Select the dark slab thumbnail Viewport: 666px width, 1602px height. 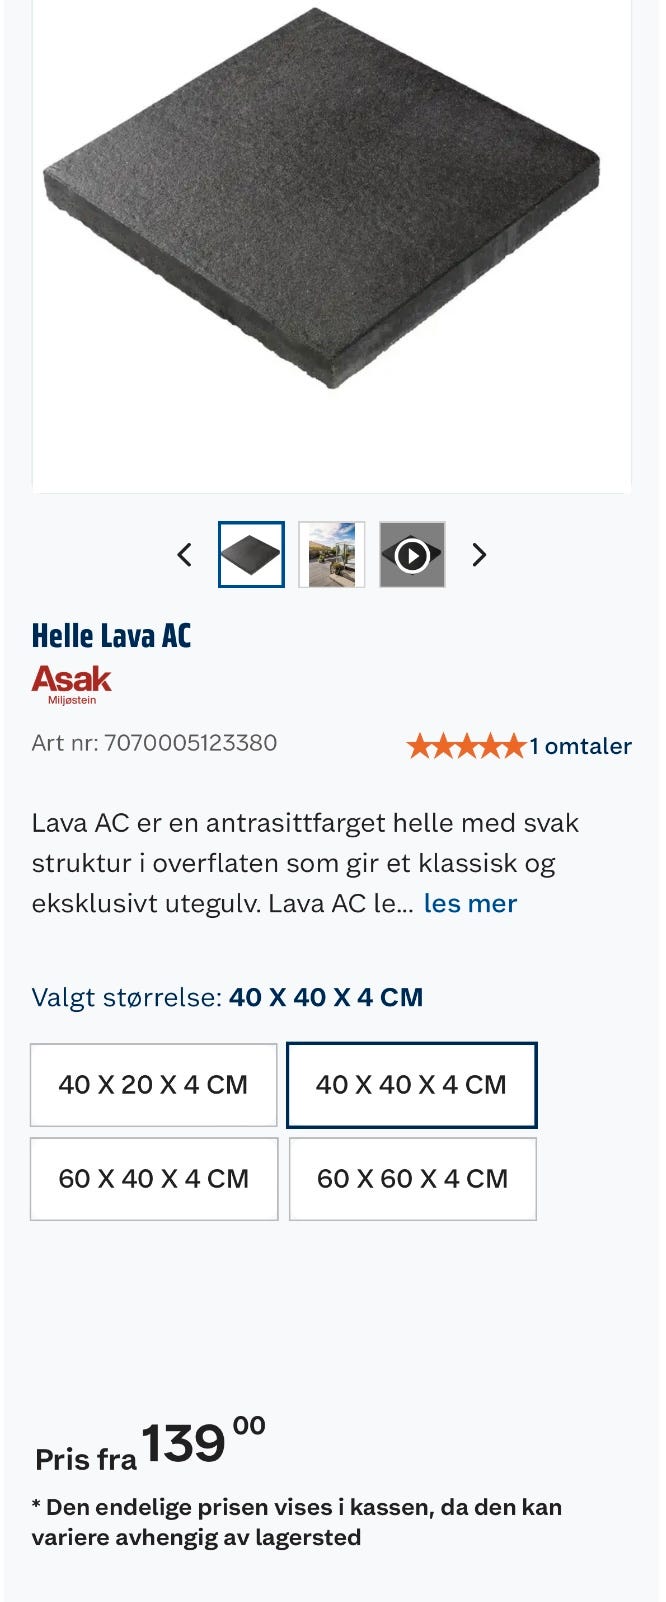(251, 554)
